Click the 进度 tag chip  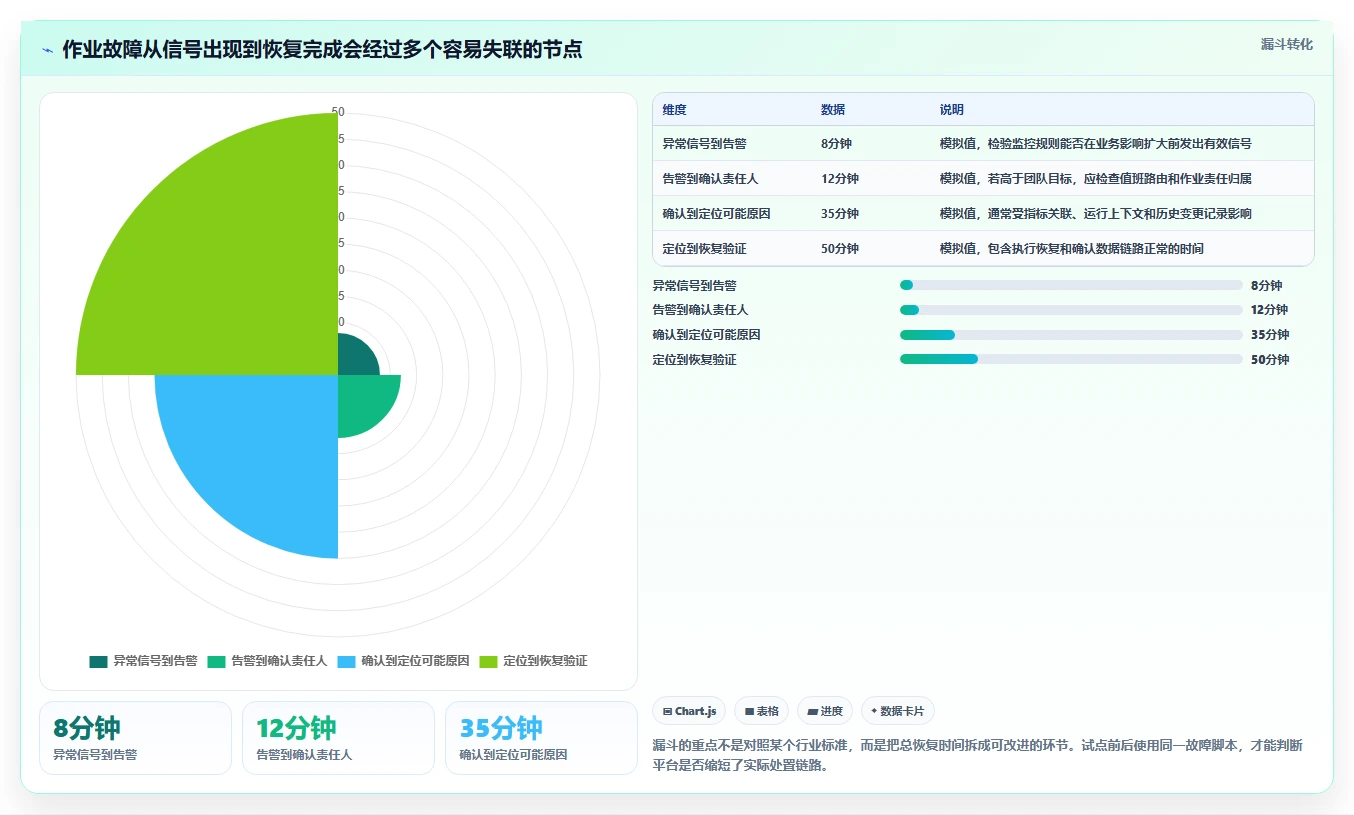point(825,711)
